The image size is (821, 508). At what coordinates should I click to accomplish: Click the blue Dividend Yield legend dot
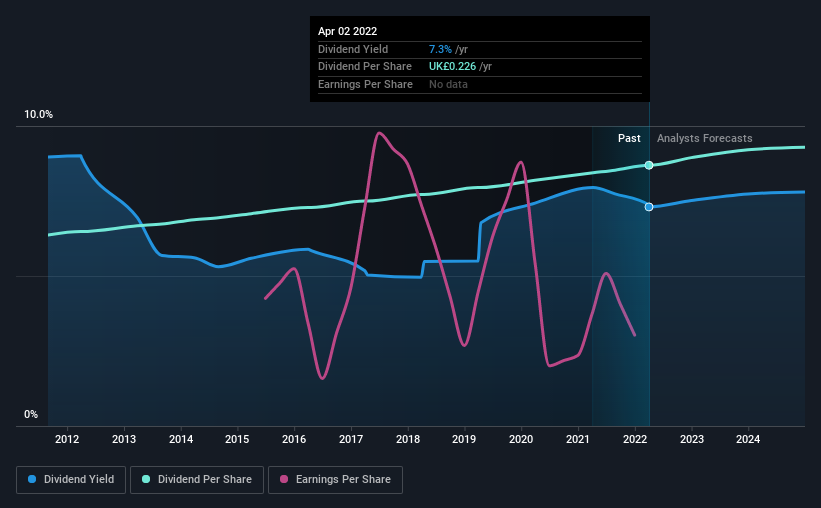pyautogui.click(x=32, y=479)
